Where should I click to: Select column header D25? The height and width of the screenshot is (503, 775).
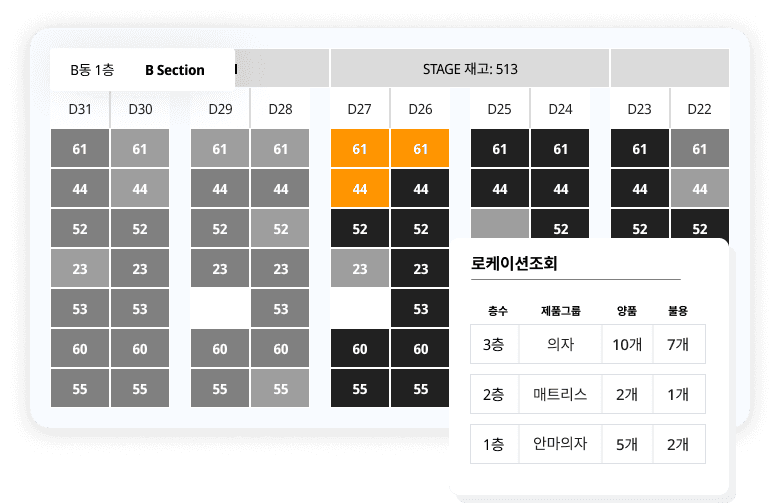click(x=500, y=109)
